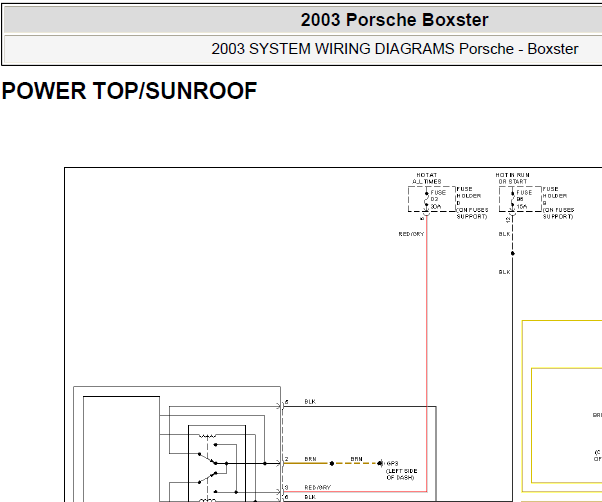The height and width of the screenshot is (502, 602).
Task: Click the GP3 ground point symbol
Action: pos(380,463)
